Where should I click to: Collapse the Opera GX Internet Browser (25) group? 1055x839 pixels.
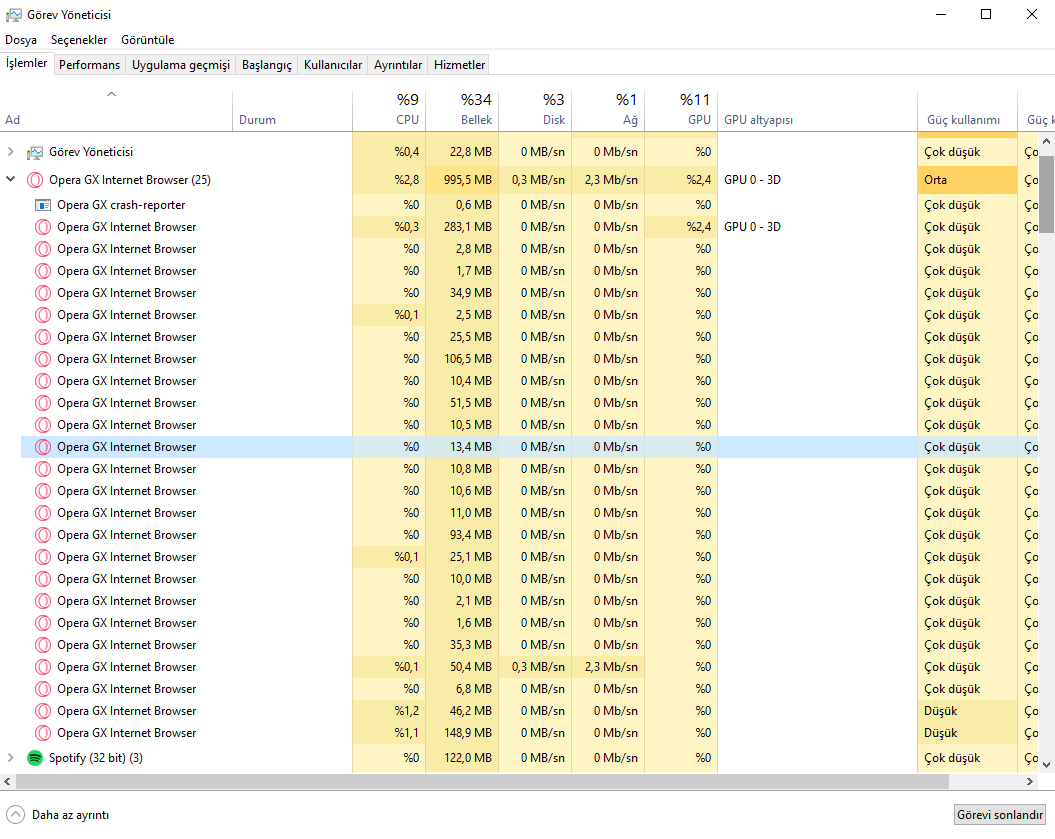pos(10,180)
